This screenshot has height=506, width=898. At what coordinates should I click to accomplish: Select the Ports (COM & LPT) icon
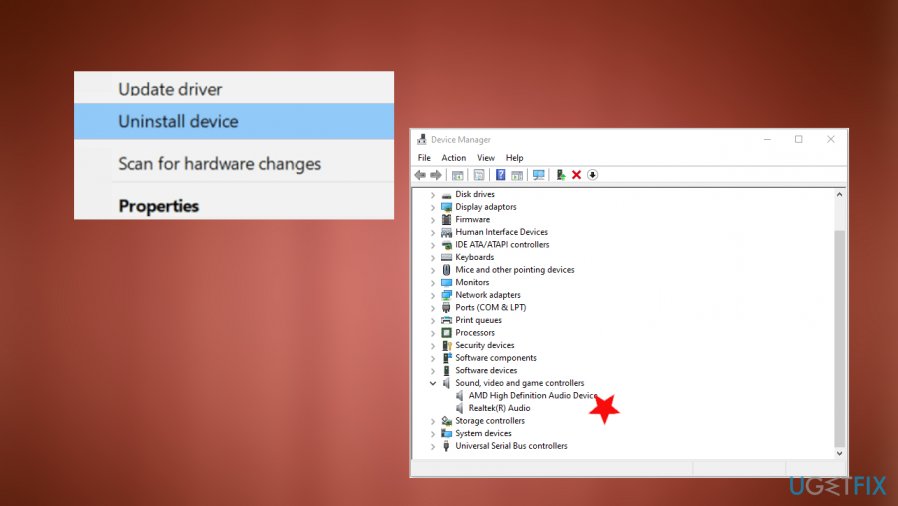447,308
